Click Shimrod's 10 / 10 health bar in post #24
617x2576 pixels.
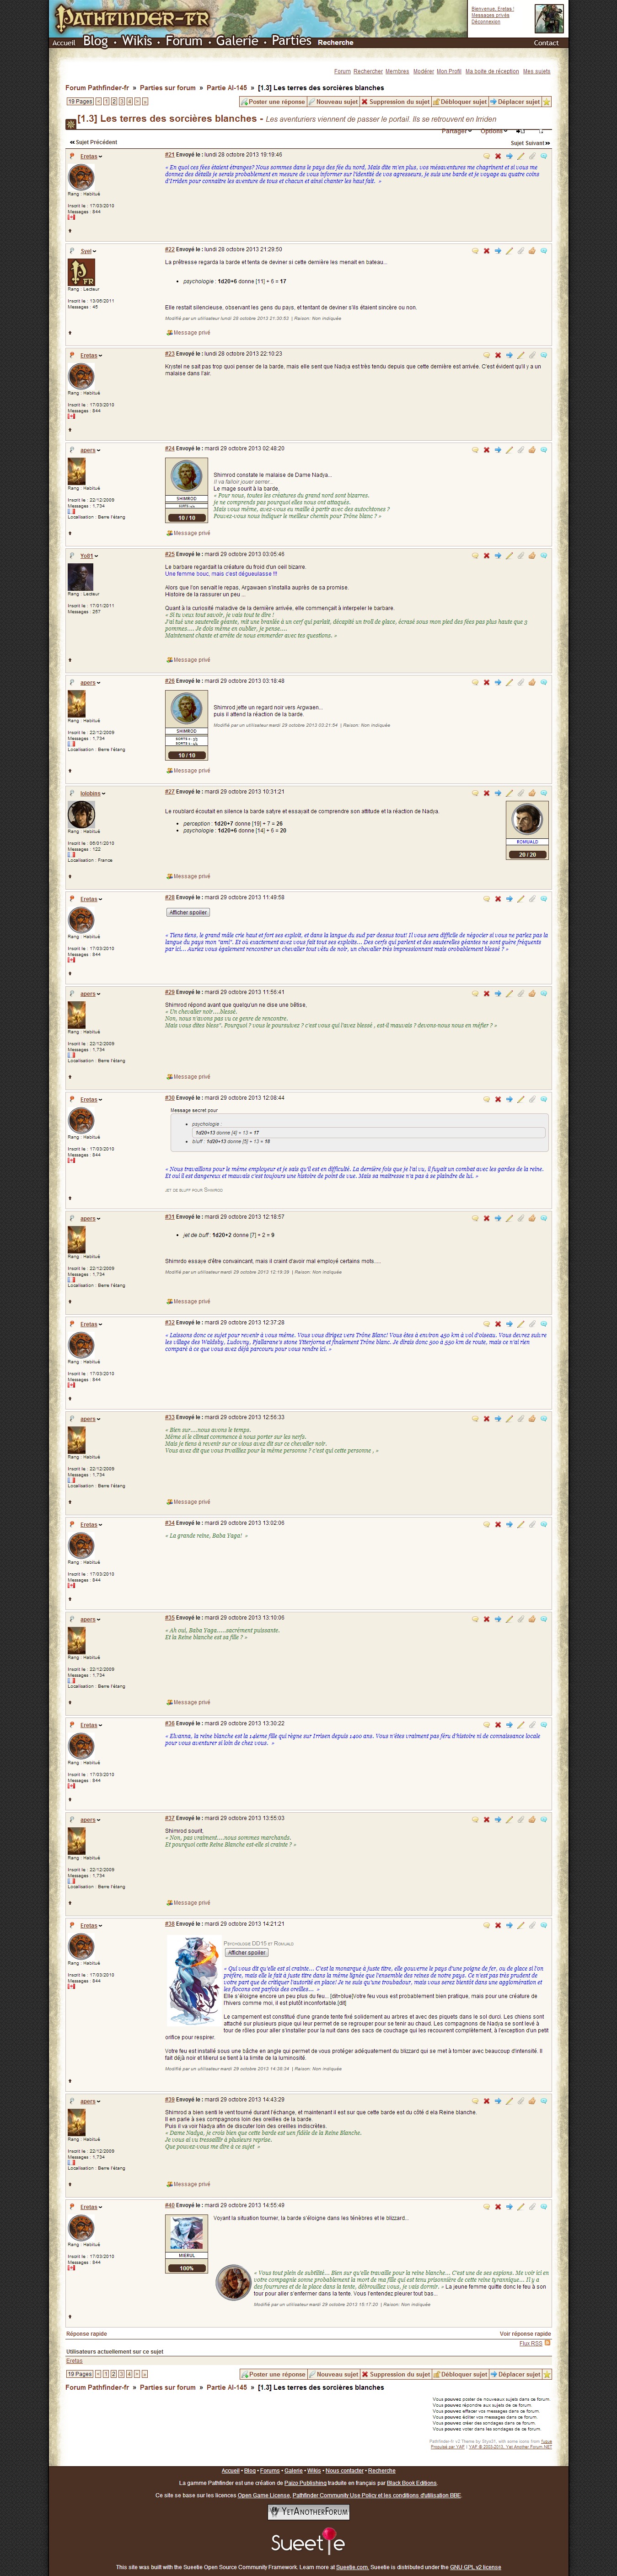(187, 518)
